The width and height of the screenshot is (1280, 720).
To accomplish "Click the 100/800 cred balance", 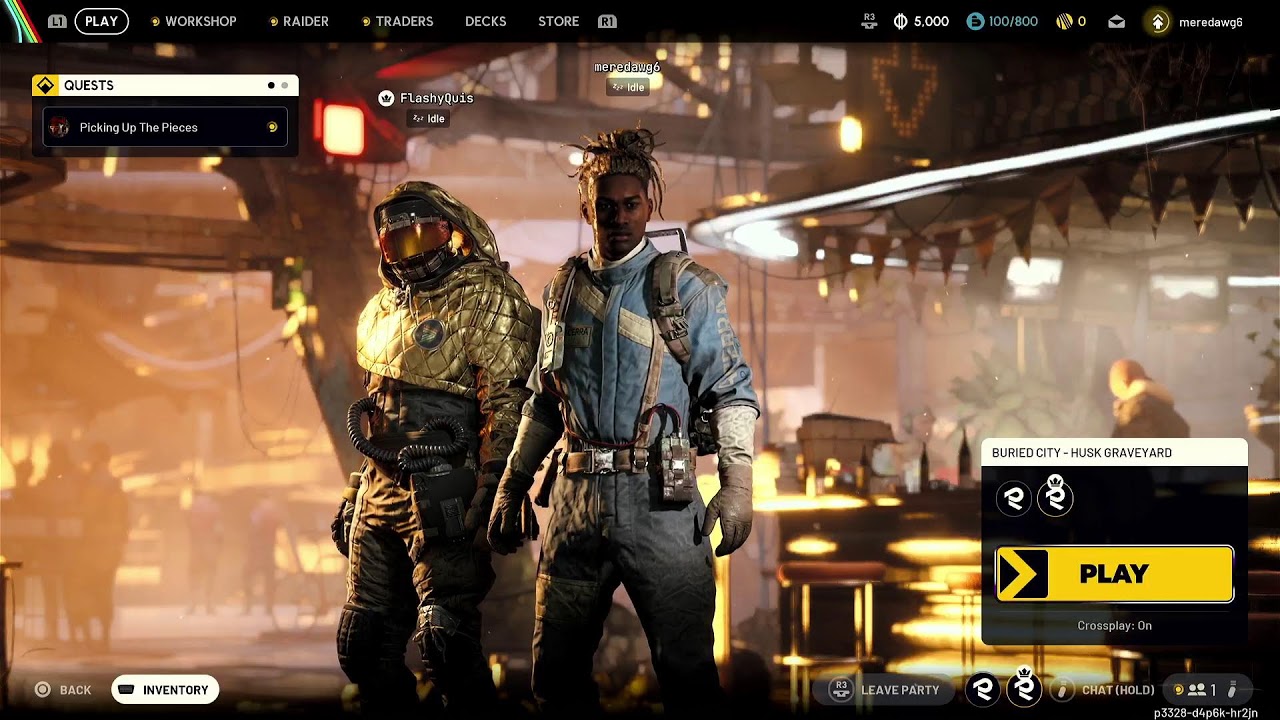I will pos(1013,21).
